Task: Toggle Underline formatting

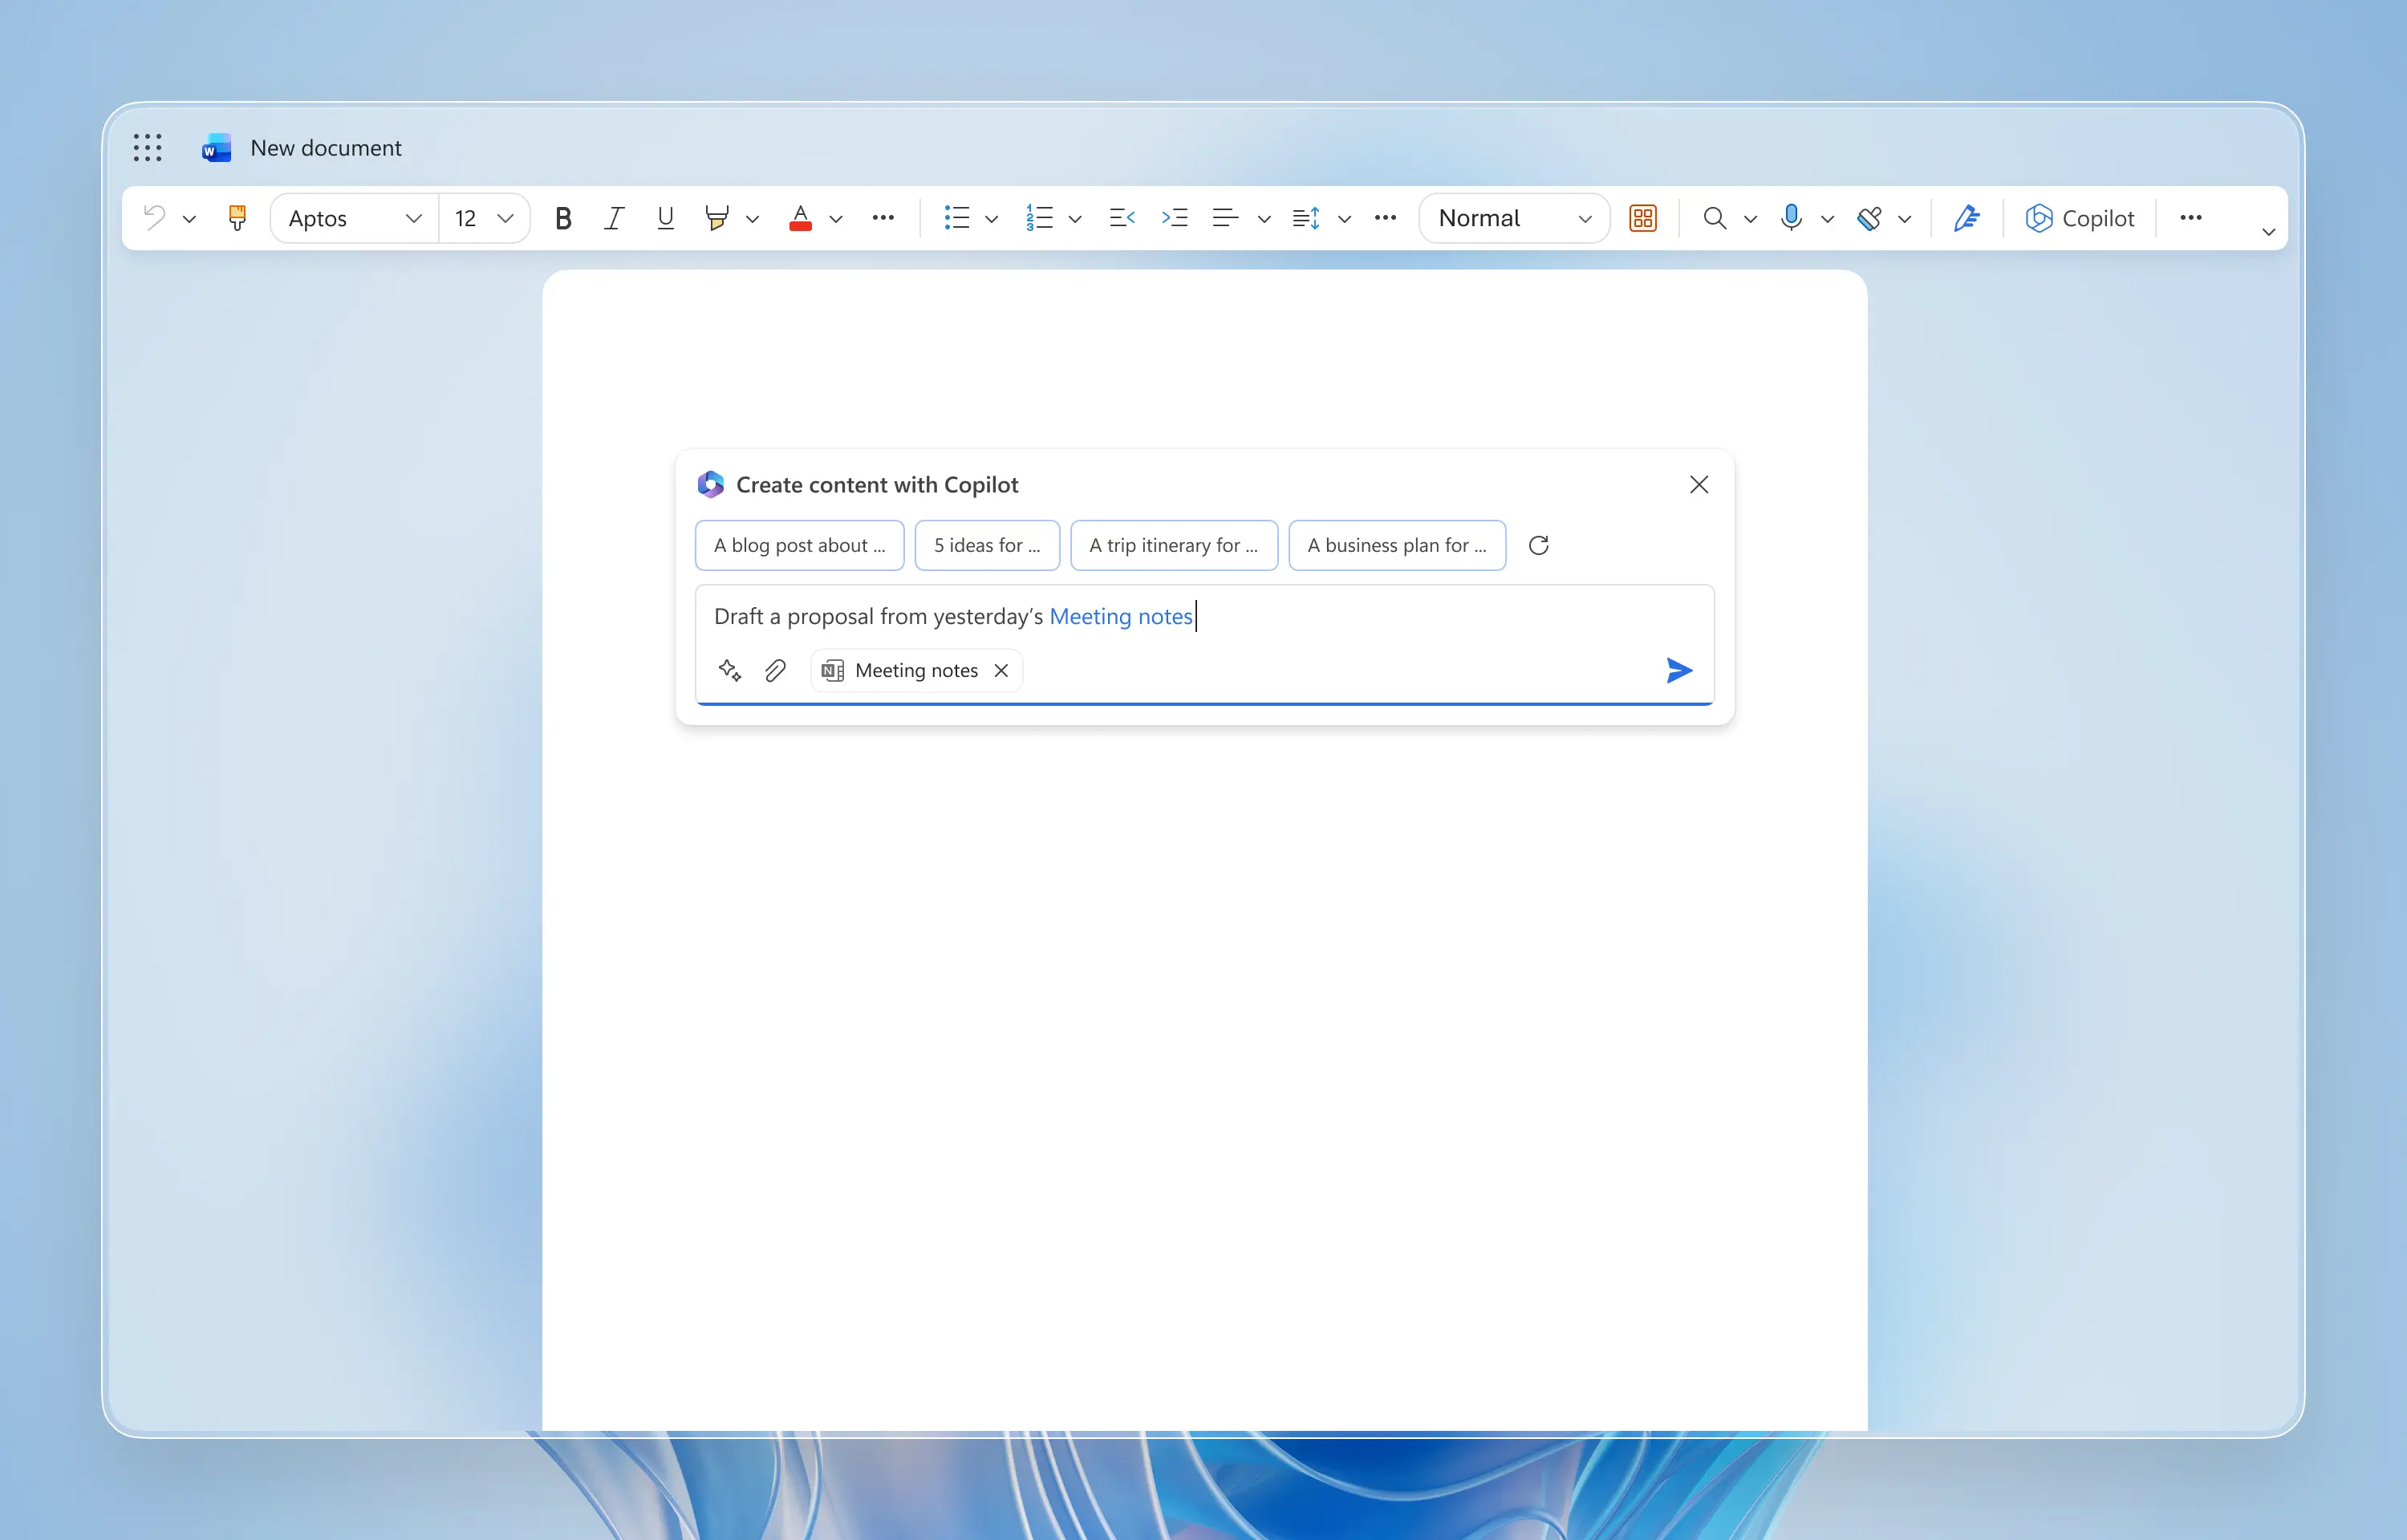Action: (x=665, y=218)
